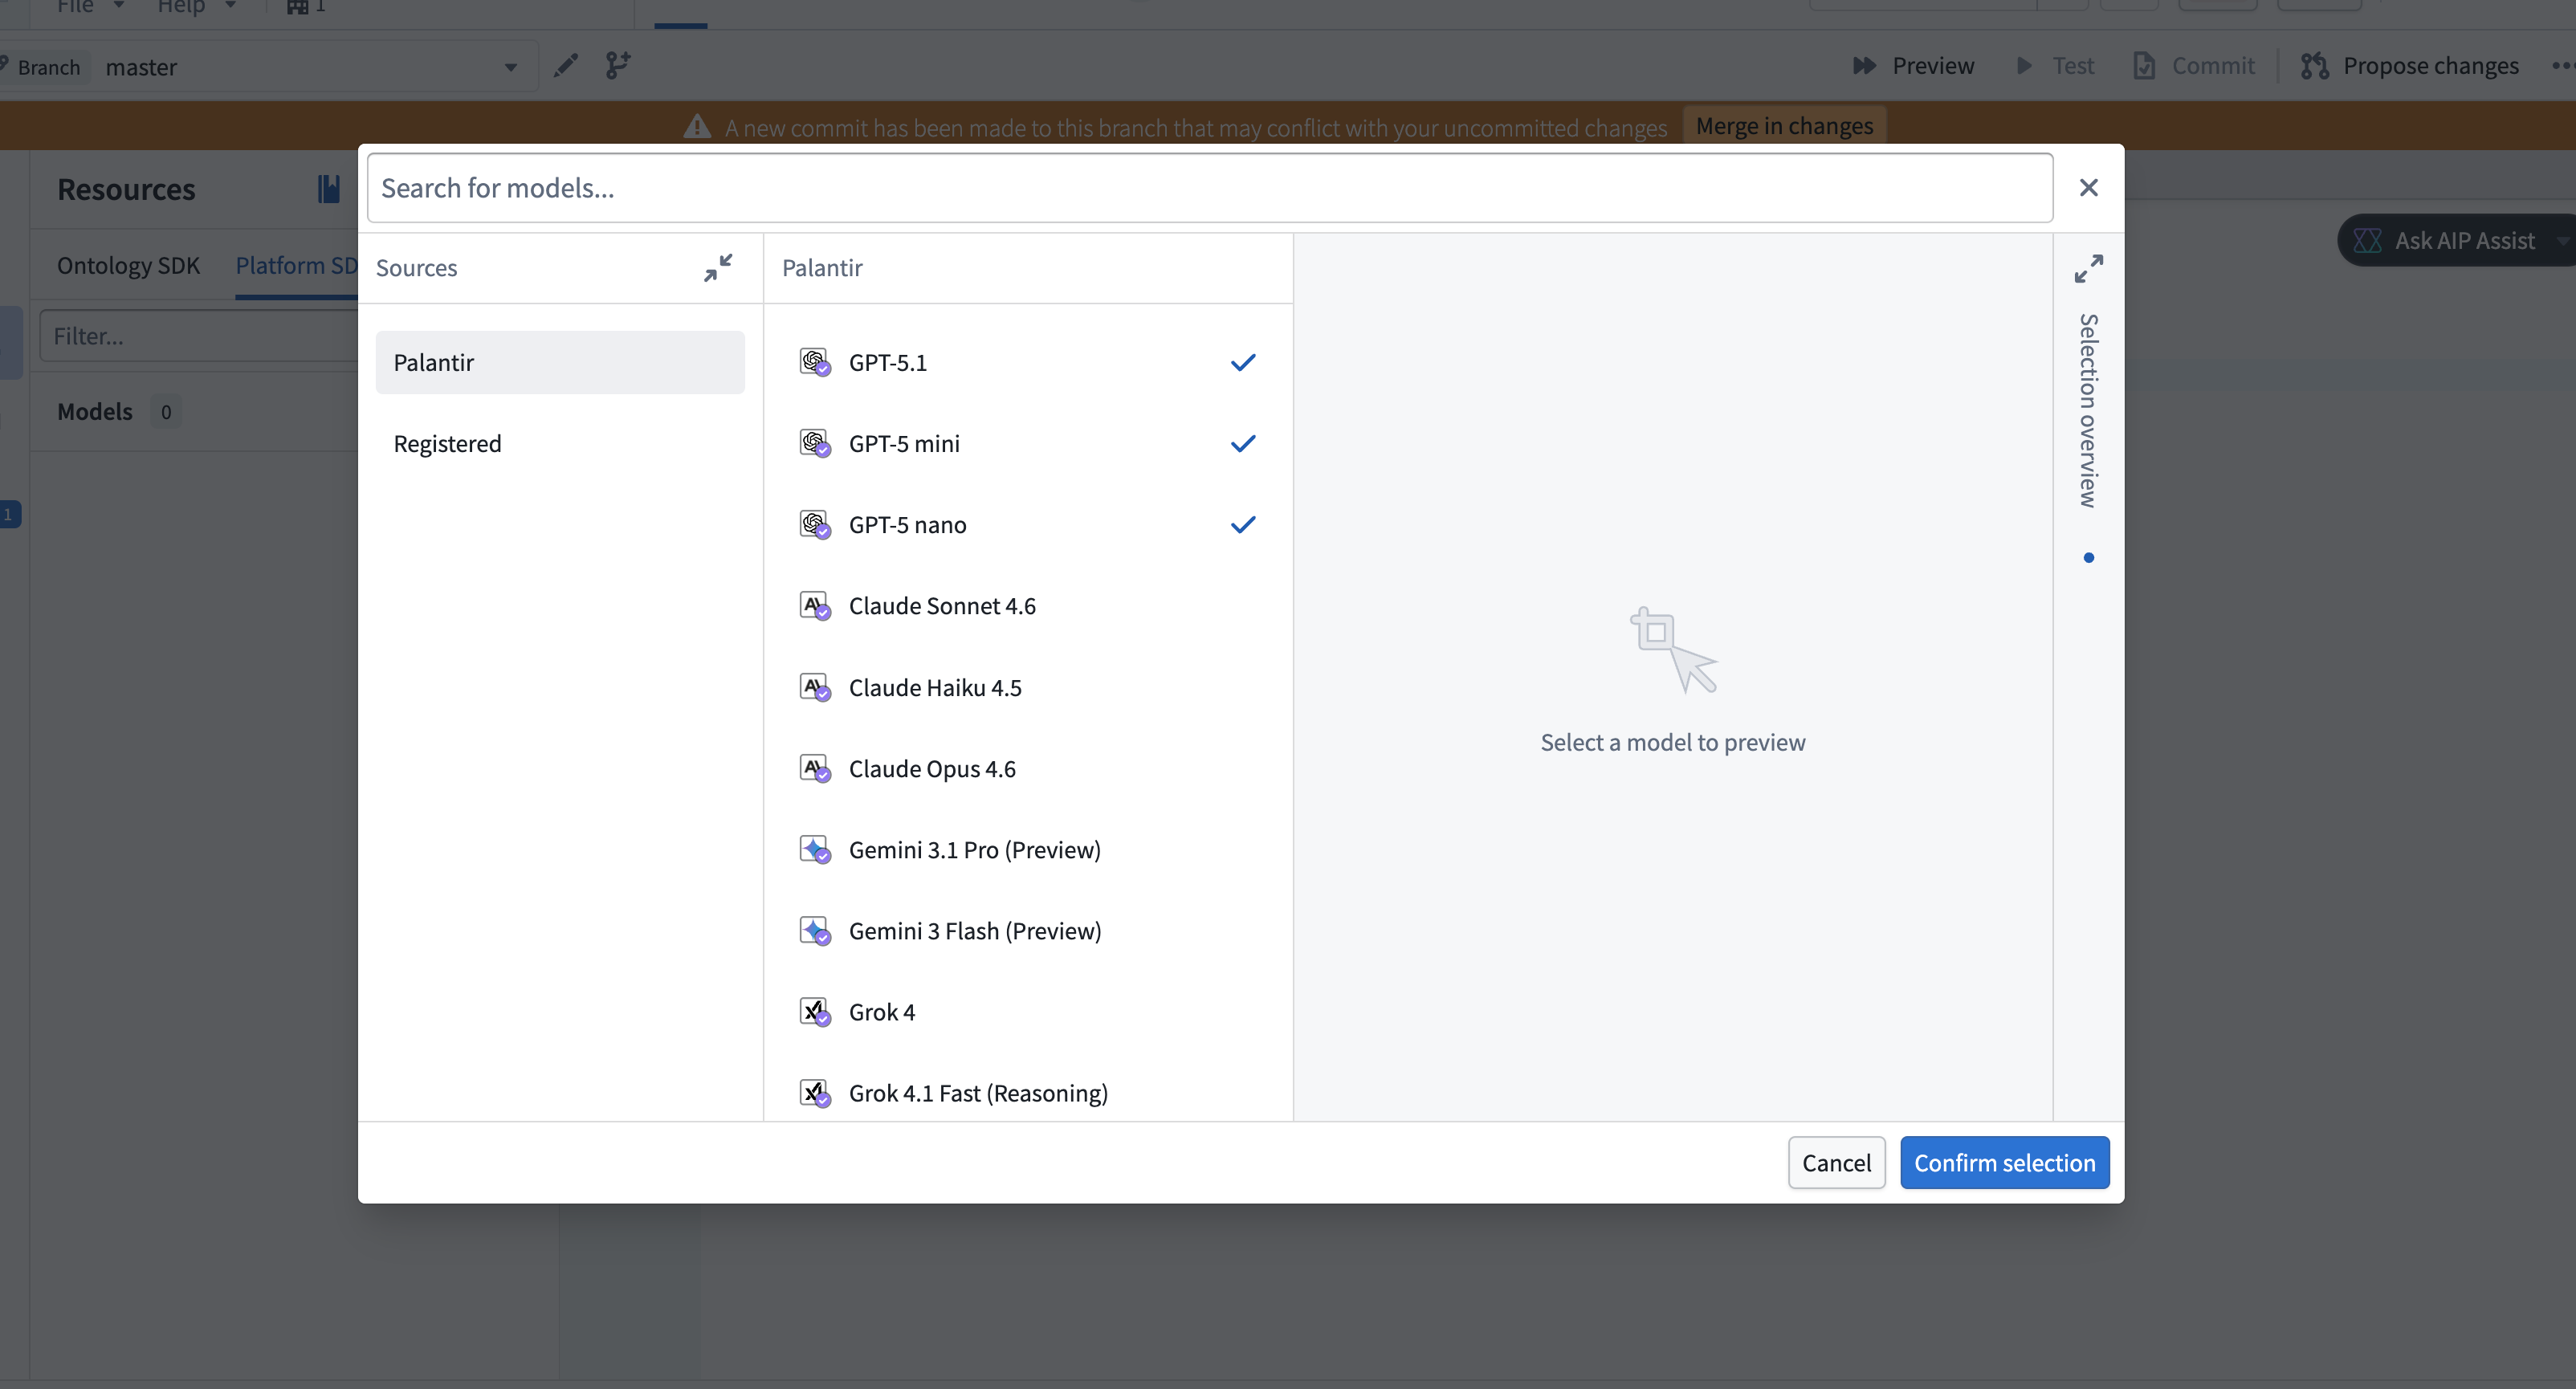The image size is (2576, 1389).
Task: Open the Branch master dropdown
Action: 510,66
